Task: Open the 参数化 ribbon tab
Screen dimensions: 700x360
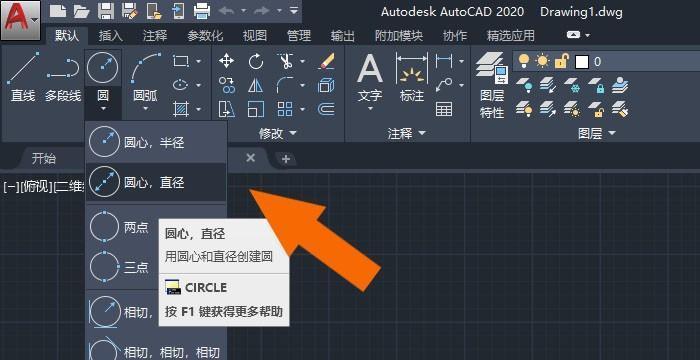Action: point(204,36)
